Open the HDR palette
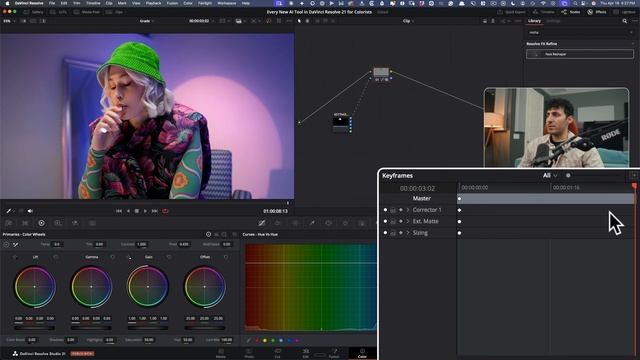Image resolution: width=640 pixels, height=360 pixels. click(x=58, y=223)
